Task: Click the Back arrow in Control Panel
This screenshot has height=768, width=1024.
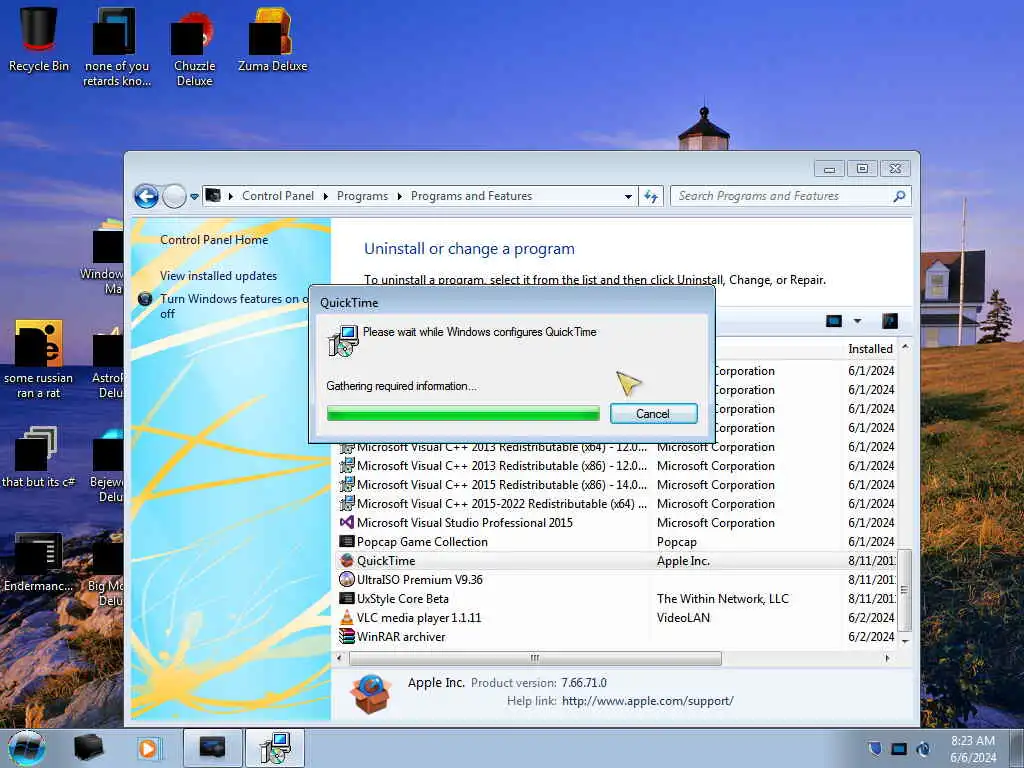Action: 146,196
